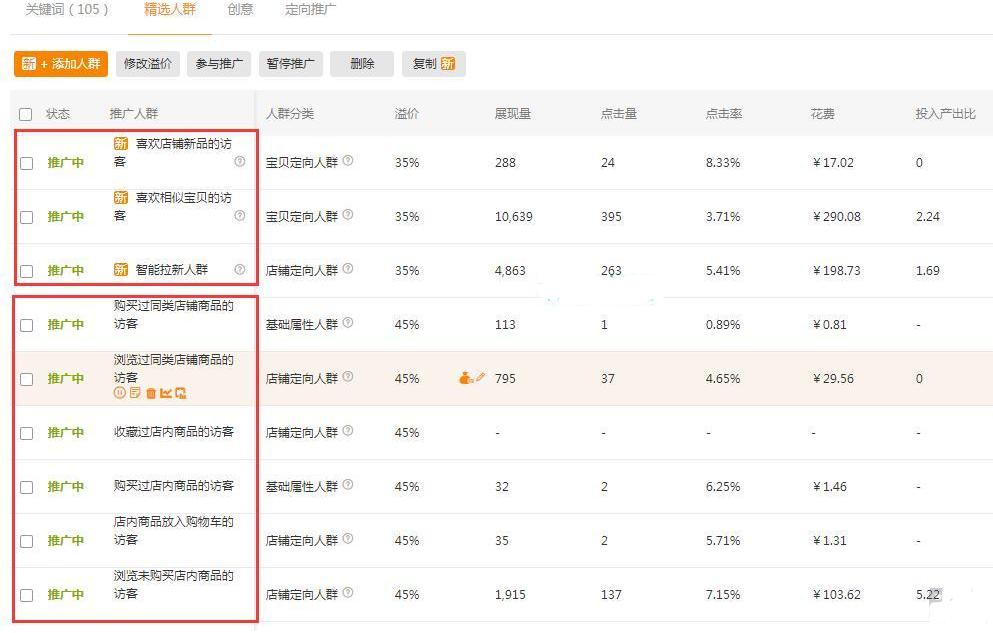This screenshot has height=633, width=993.
Task: Check the 喜欢相似宝贝的访客 row checkbox
Action: point(26,216)
